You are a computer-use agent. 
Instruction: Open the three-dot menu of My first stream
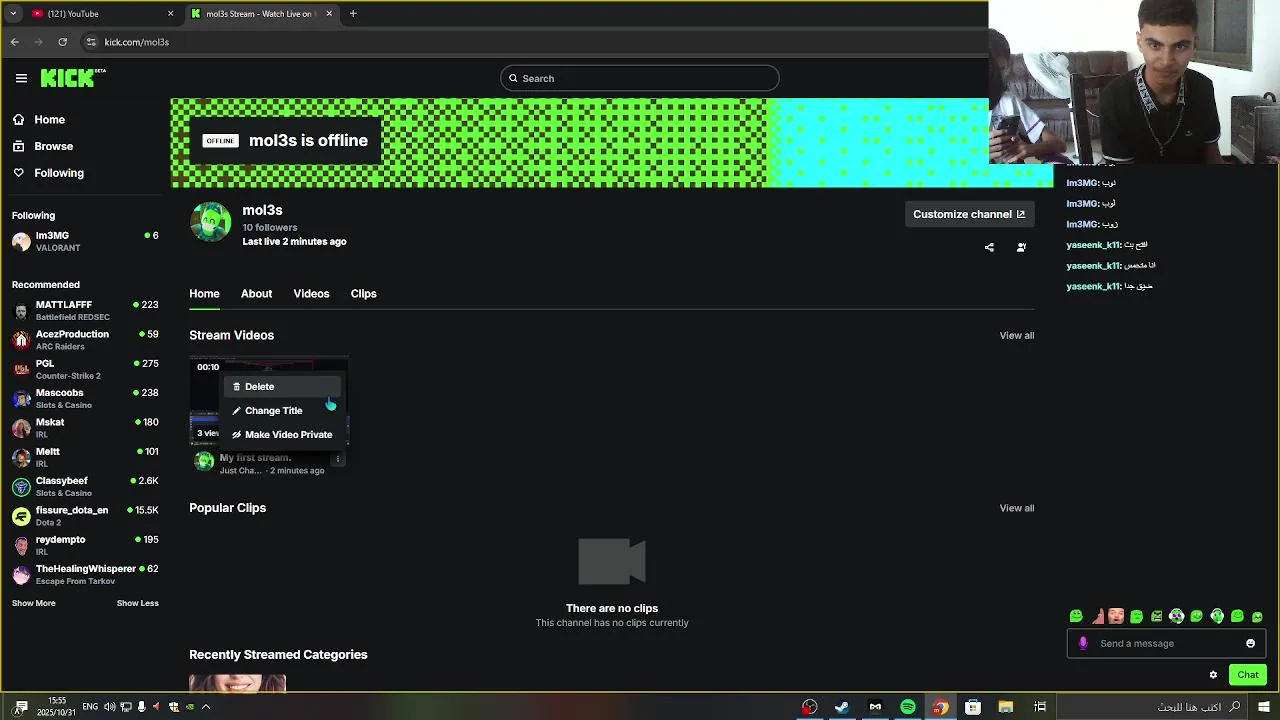pos(338,459)
